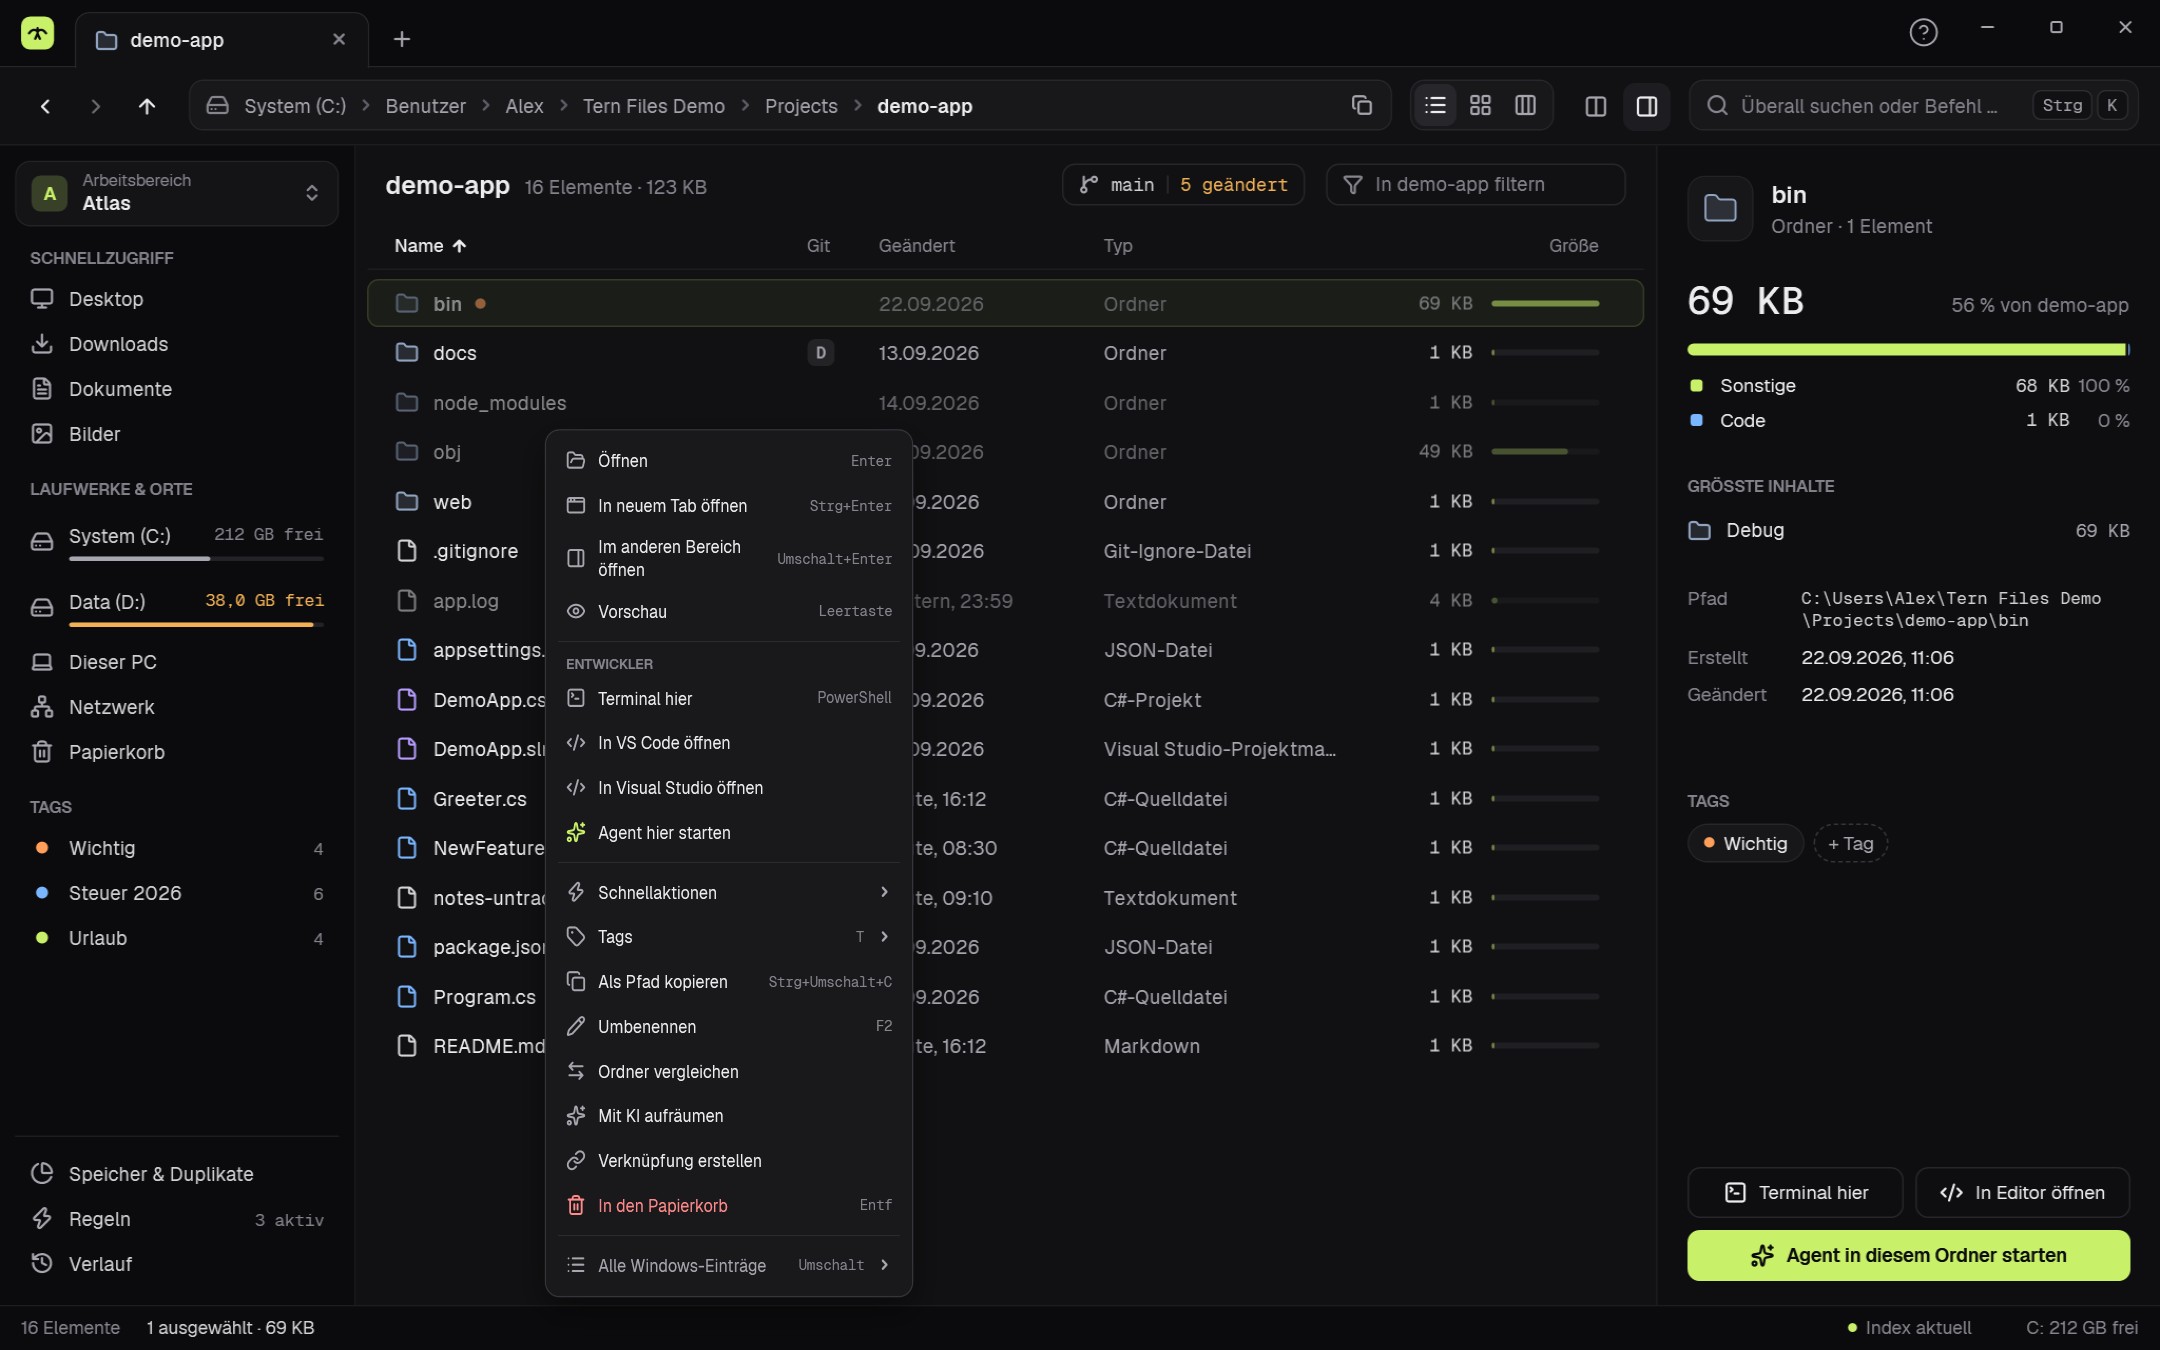Open the help question mark icon
This screenshot has height=1350, width=2160.
click(x=1923, y=33)
